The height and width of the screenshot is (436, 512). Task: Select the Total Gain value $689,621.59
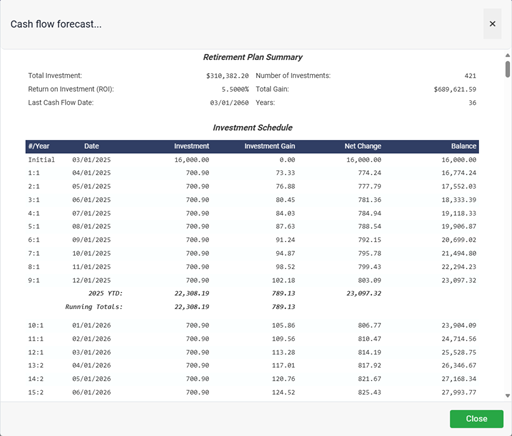pyautogui.click(x=455, y=89)
